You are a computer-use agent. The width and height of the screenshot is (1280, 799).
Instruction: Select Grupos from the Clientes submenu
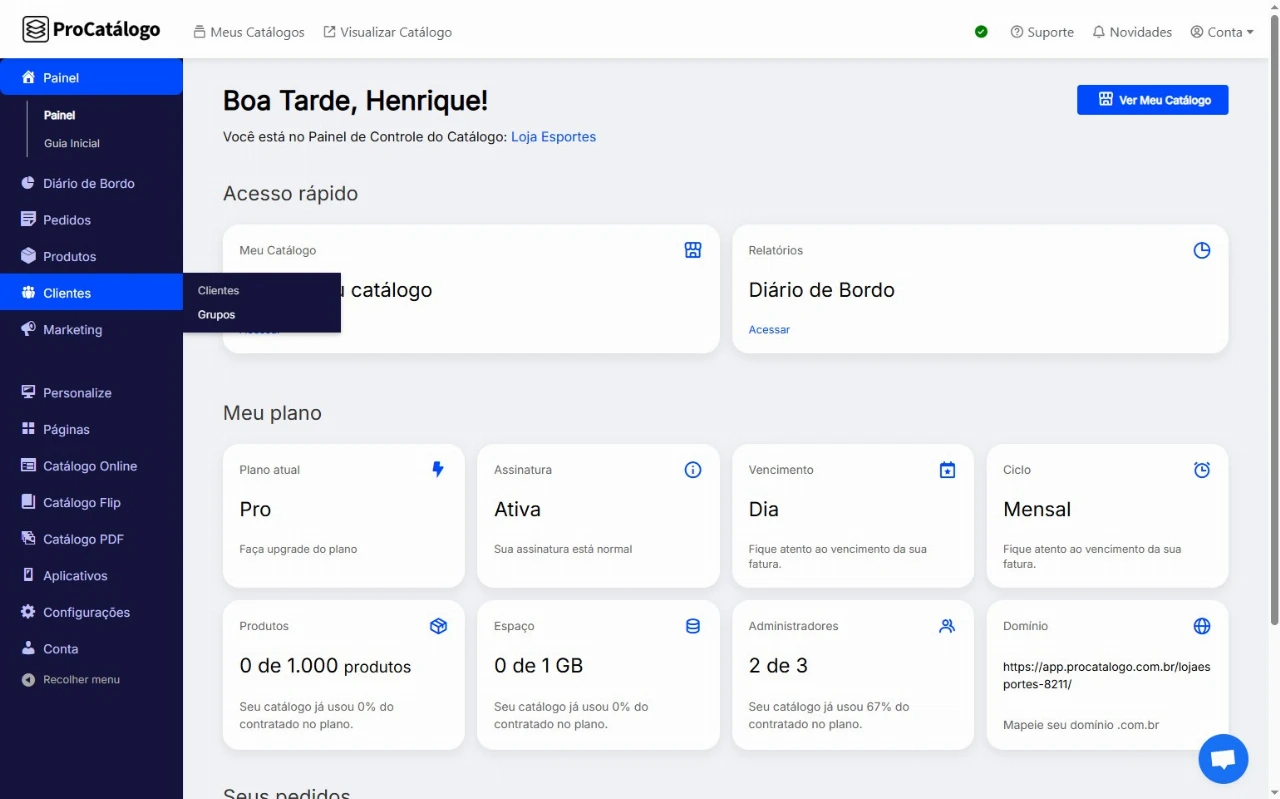click(217, 315)
